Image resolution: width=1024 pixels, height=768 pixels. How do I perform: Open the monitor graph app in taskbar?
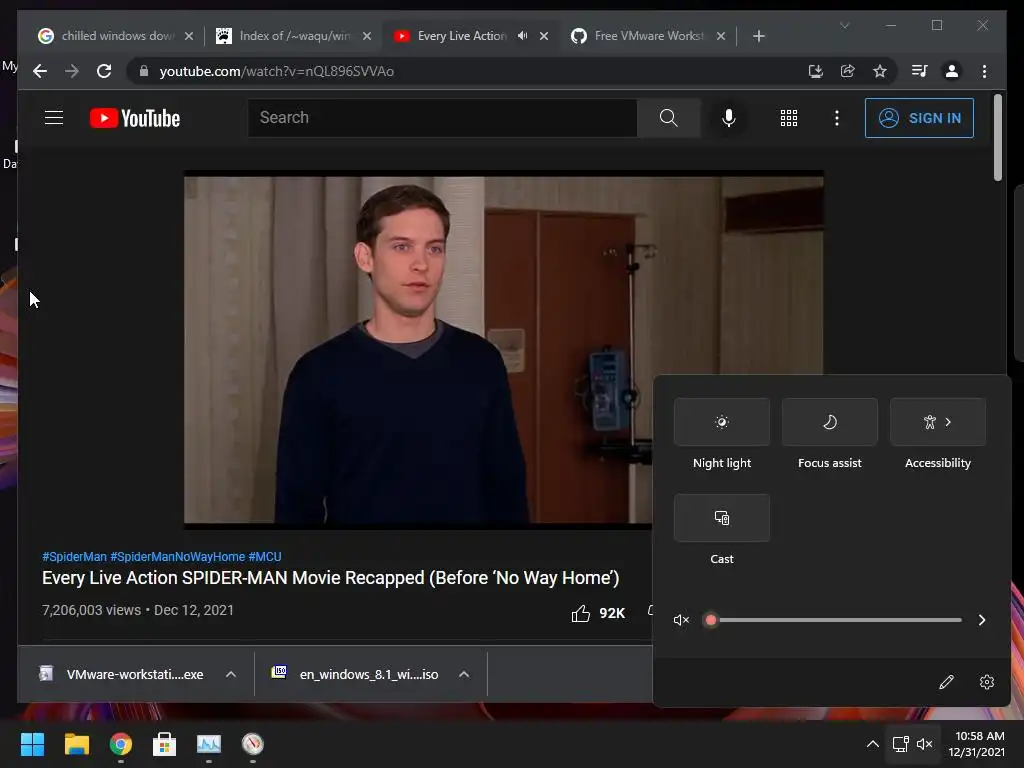click(x=209, y=744)
